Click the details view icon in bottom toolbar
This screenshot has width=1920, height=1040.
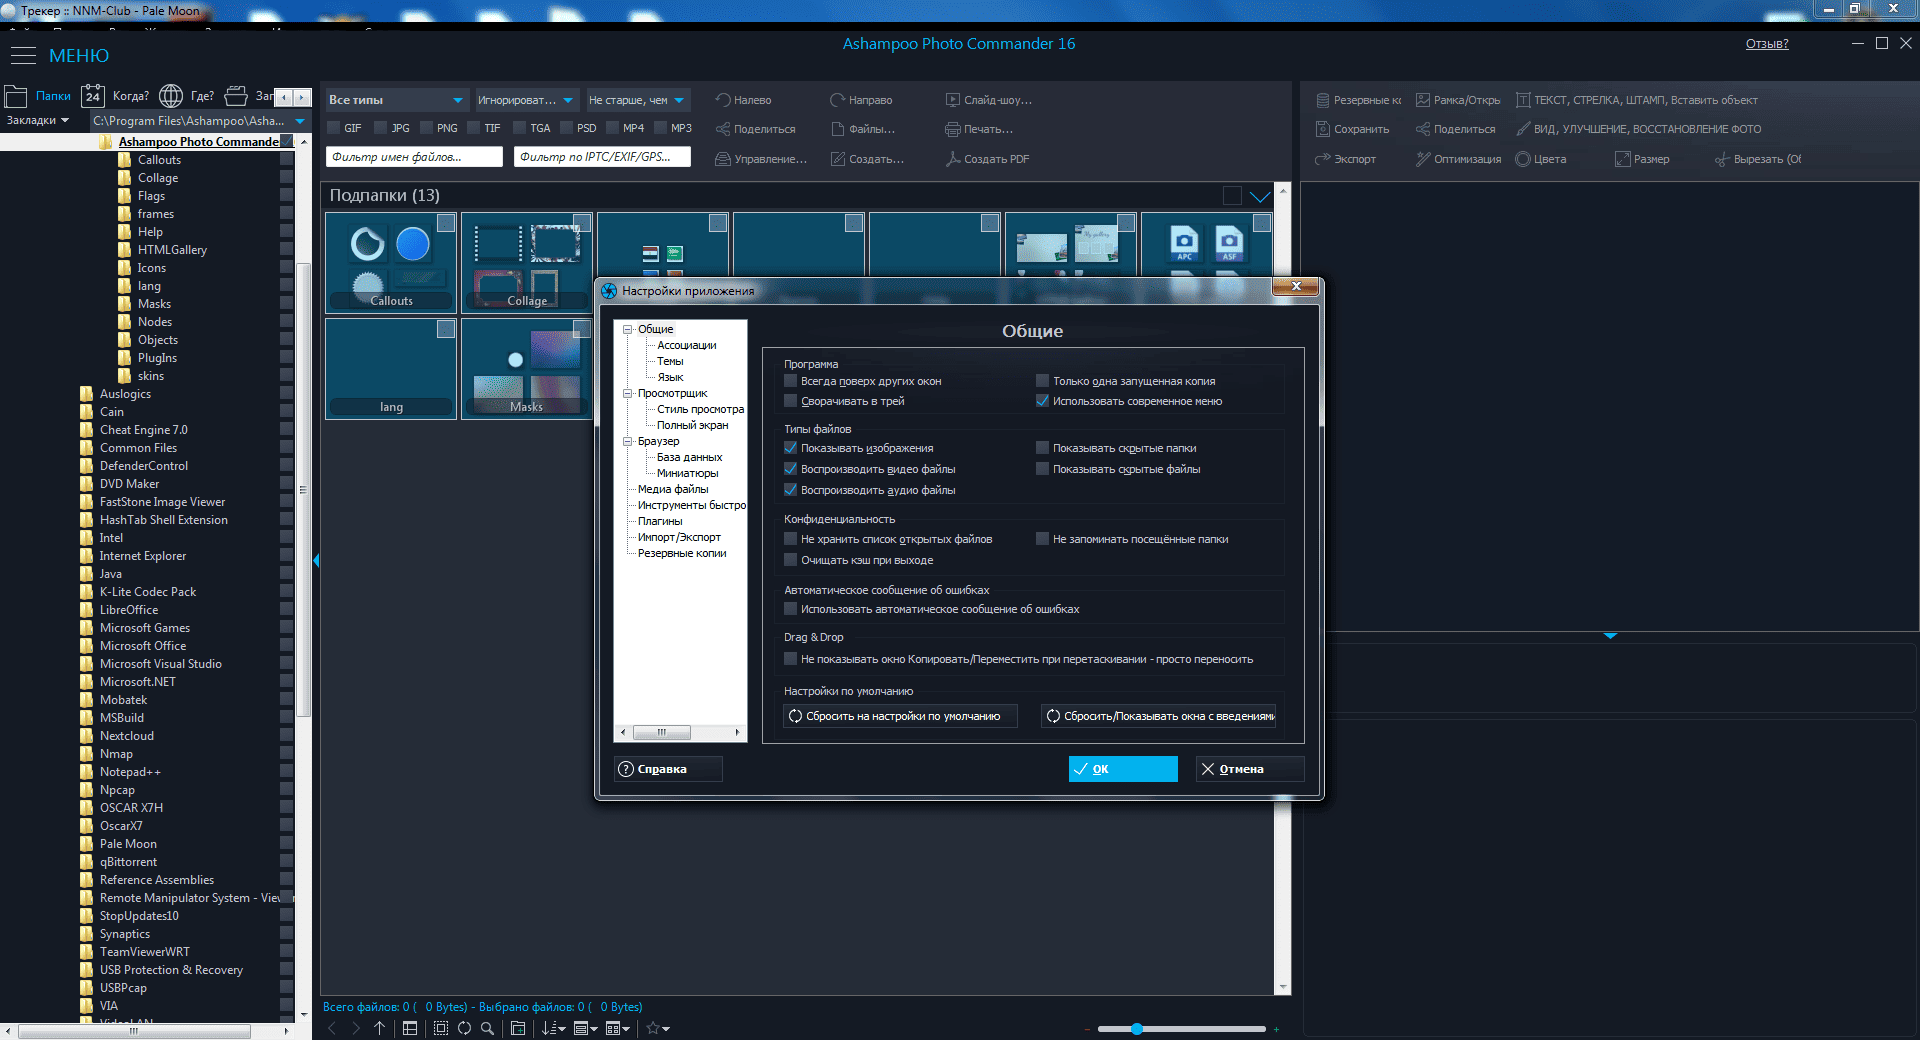point(410,1028)
